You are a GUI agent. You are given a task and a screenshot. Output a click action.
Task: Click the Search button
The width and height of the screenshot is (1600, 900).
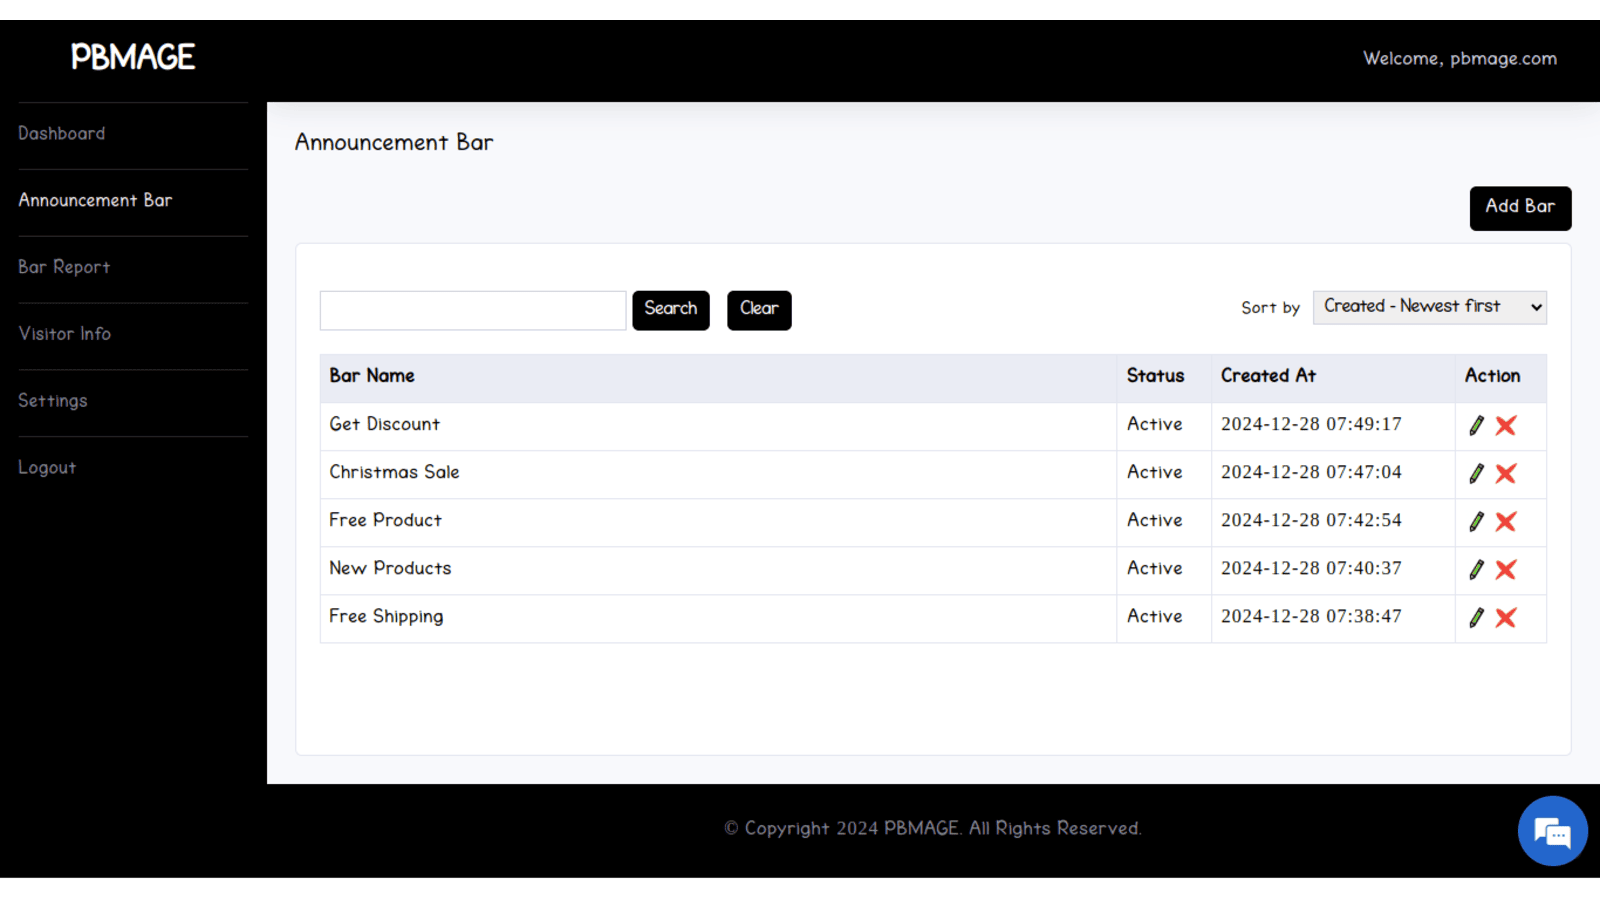tap(671, 310)
